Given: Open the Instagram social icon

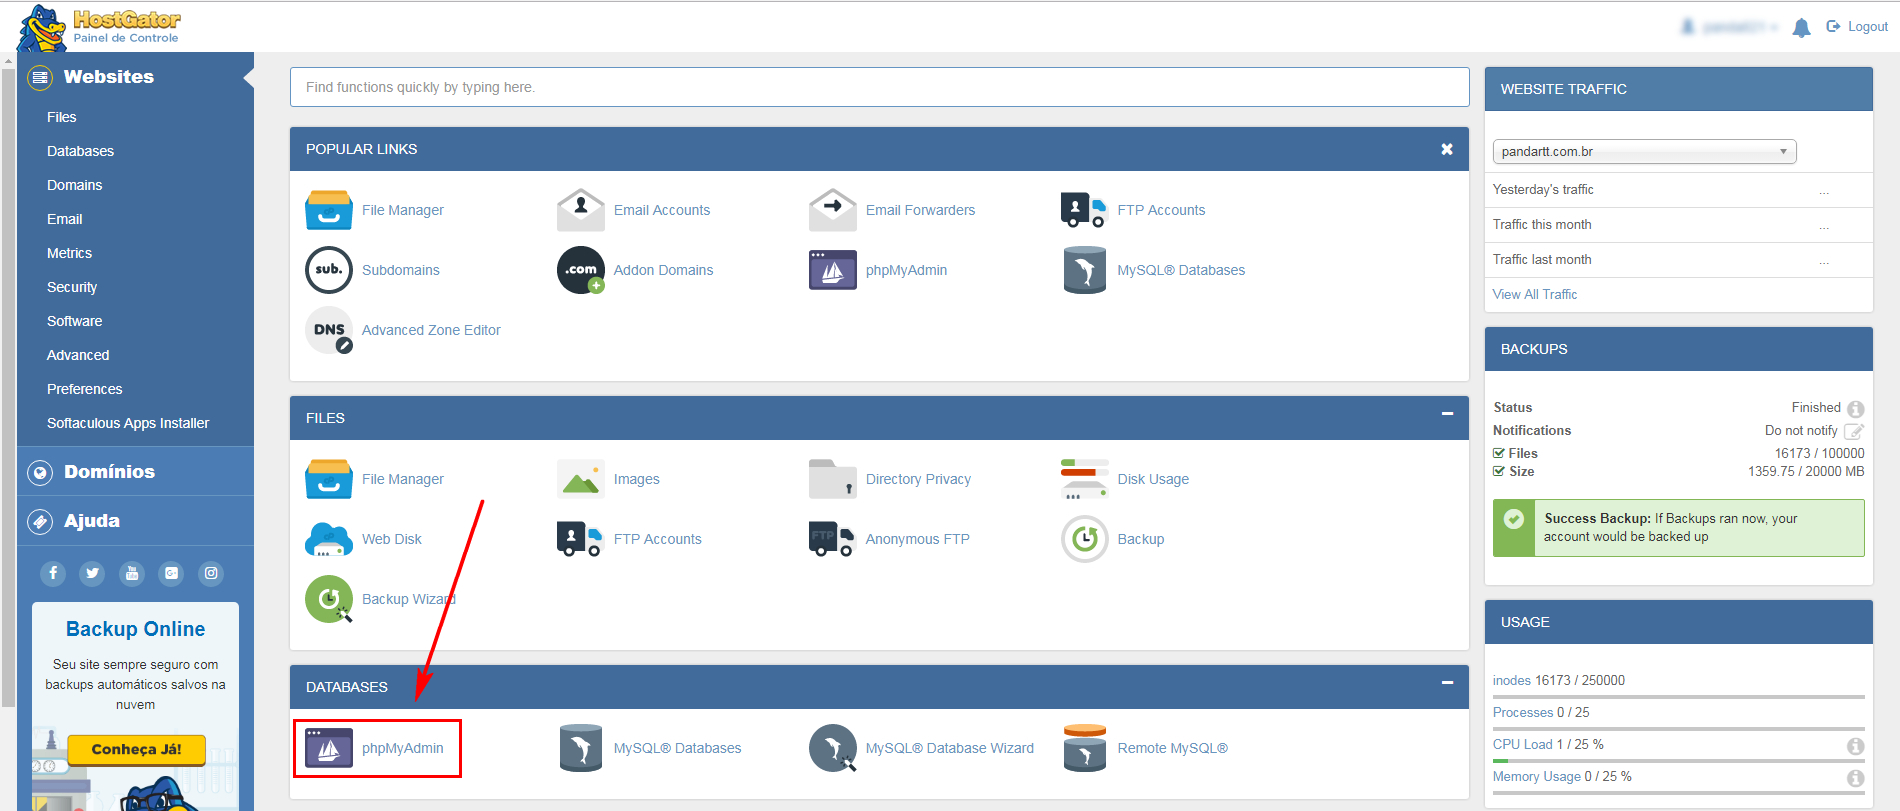Looking at the screenshot, I should [211, 573].
